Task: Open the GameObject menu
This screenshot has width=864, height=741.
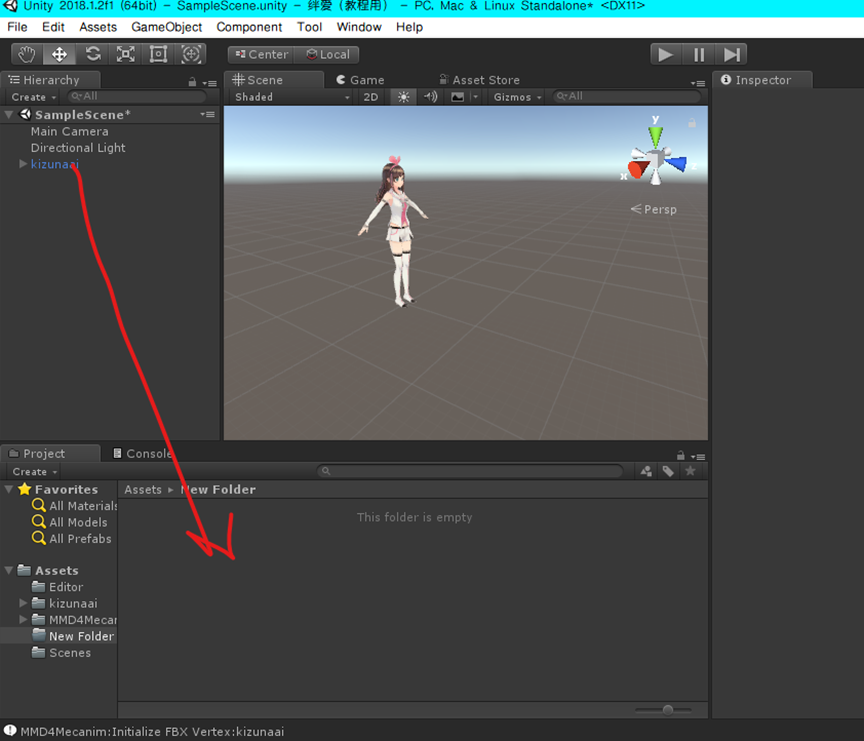Action: point(166,27)
